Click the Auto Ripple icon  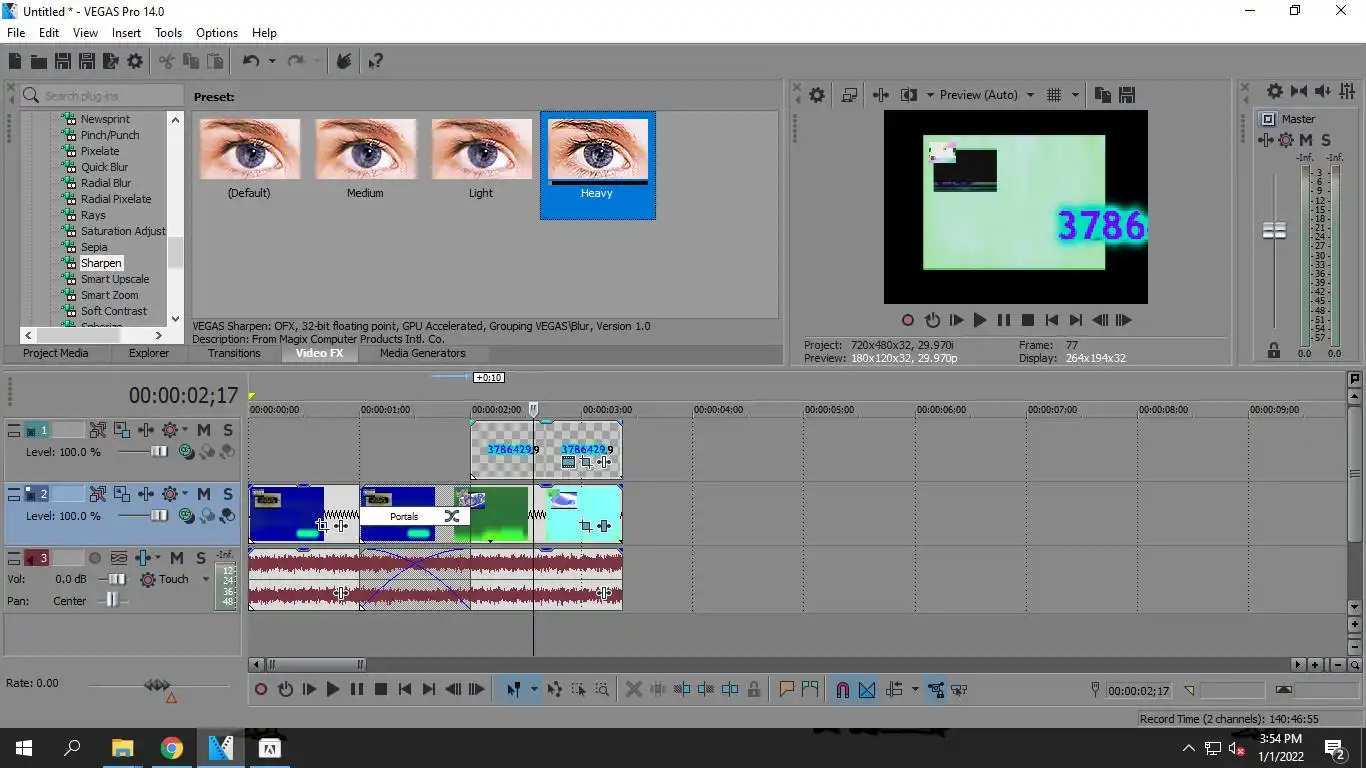[x=894, y=689]
